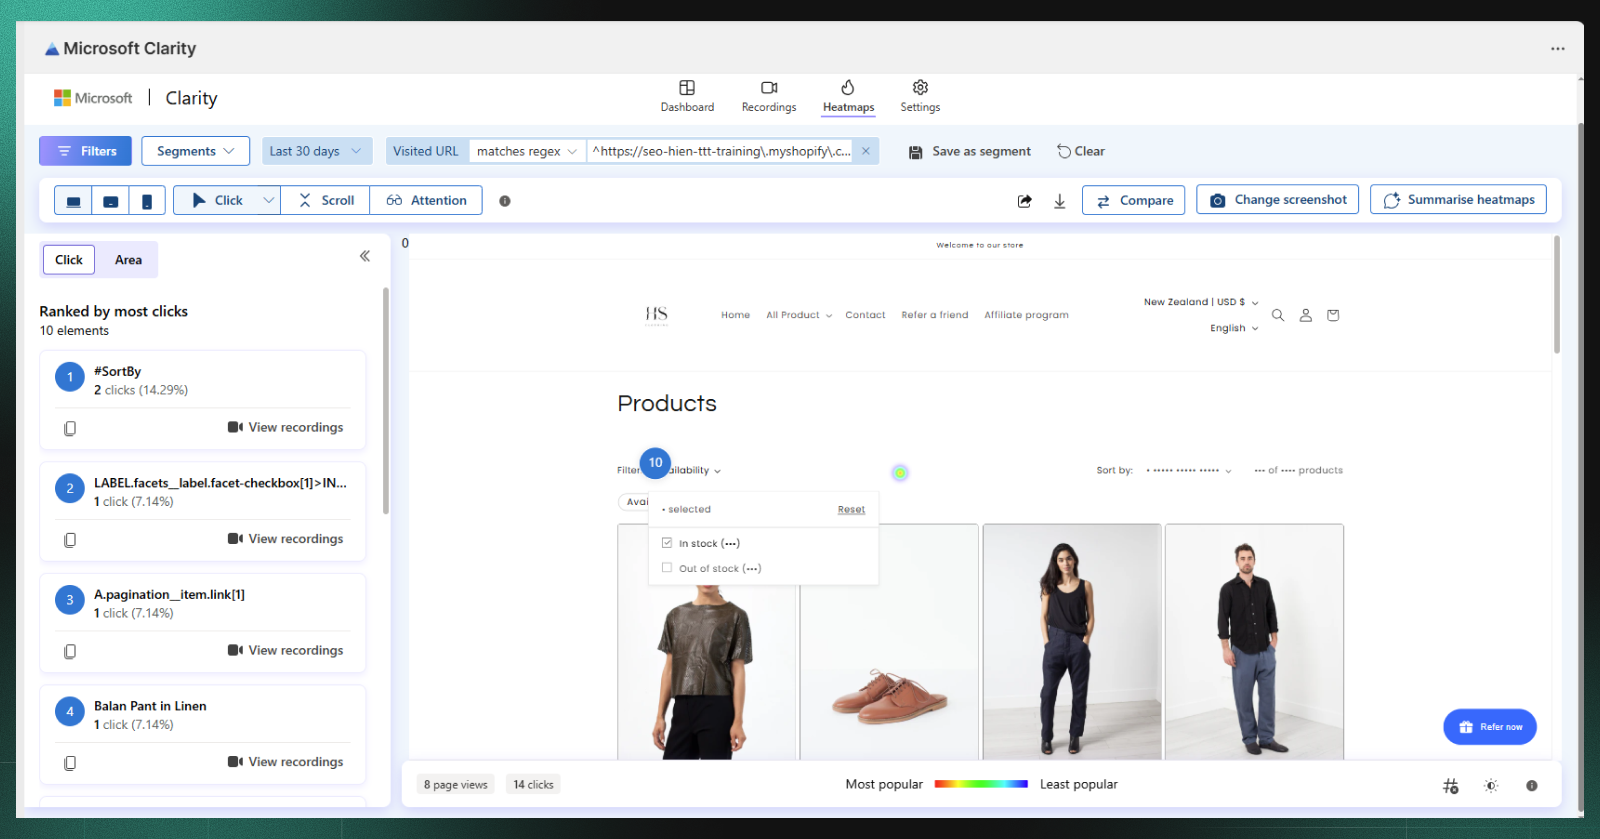Open the matches regex operator dropdown
This screenshot has height=839, width=1600.
tap(526, 151)
